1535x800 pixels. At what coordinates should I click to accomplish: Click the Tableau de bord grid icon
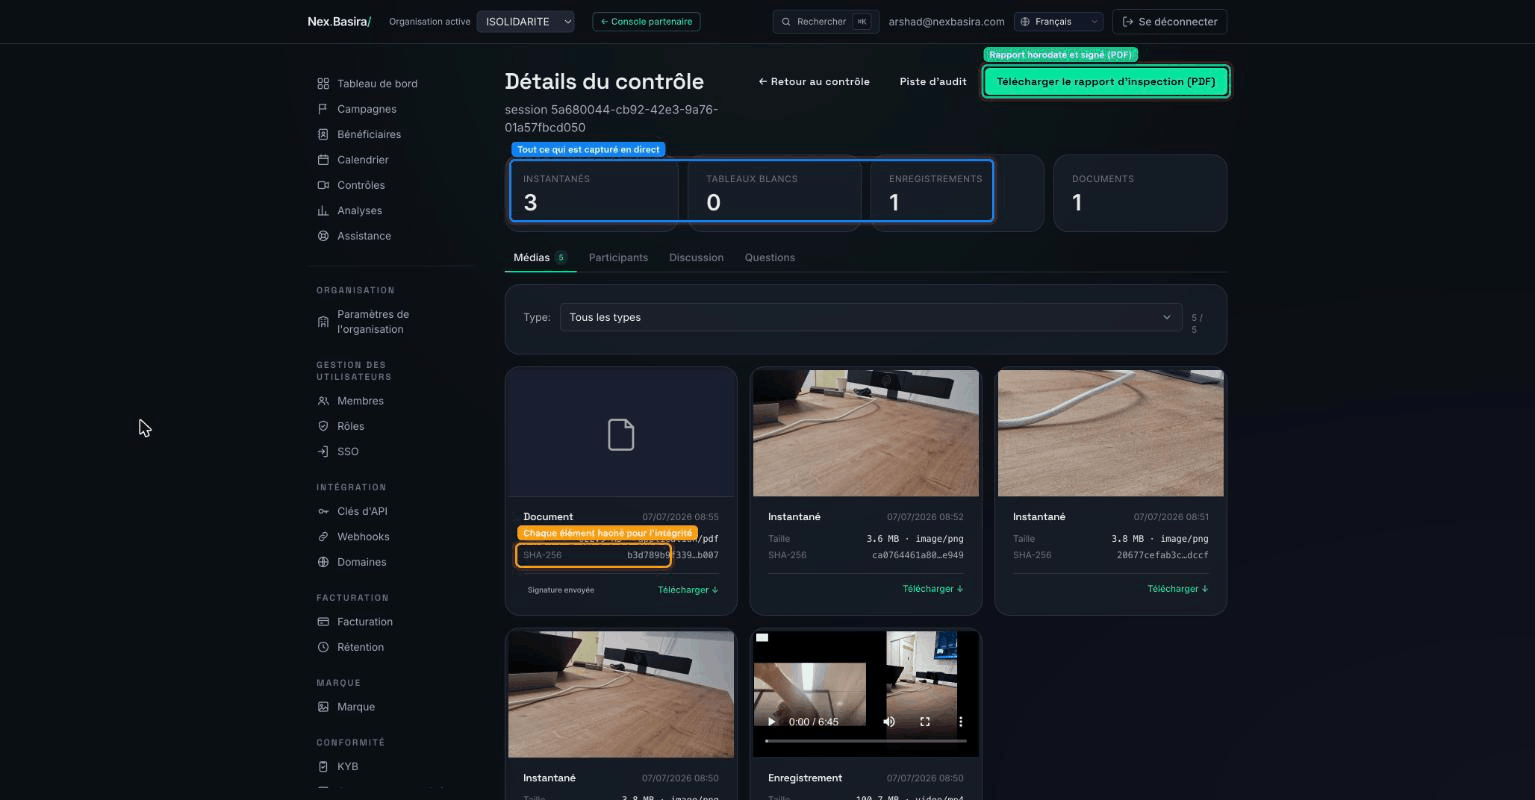click(x=323, y=84)
